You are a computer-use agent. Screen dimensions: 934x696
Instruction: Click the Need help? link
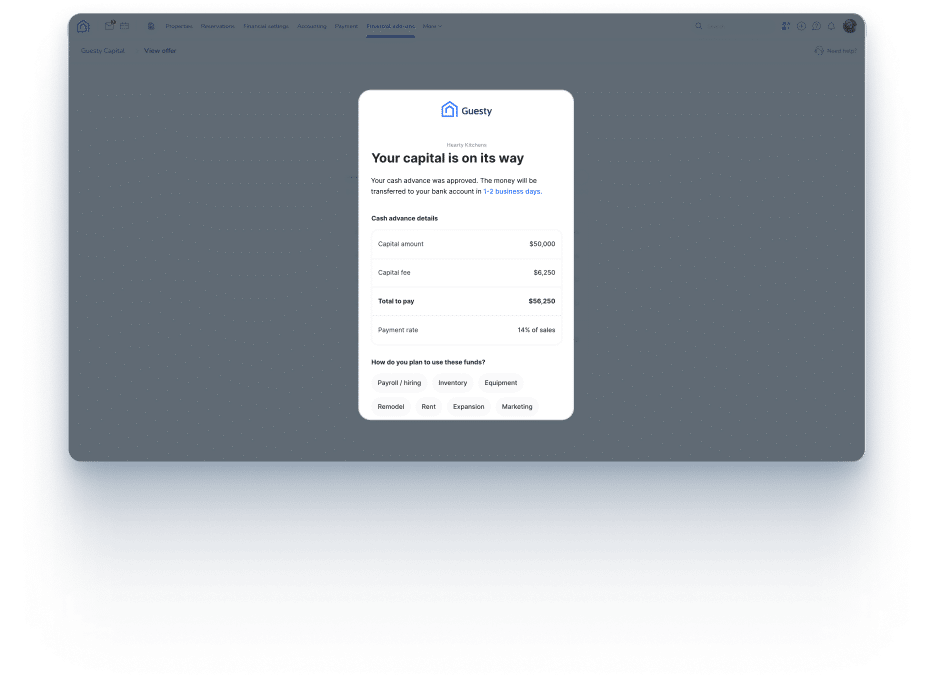pos(841,51)
